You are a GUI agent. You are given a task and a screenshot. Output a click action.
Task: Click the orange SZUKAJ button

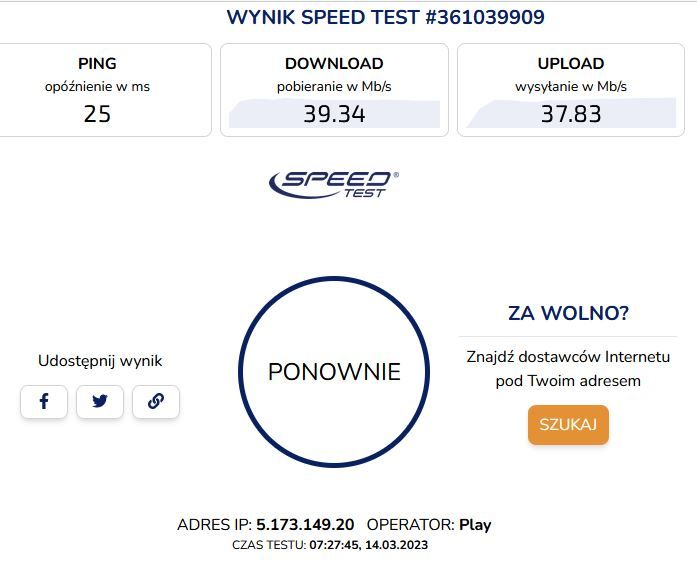coord(568,424)
